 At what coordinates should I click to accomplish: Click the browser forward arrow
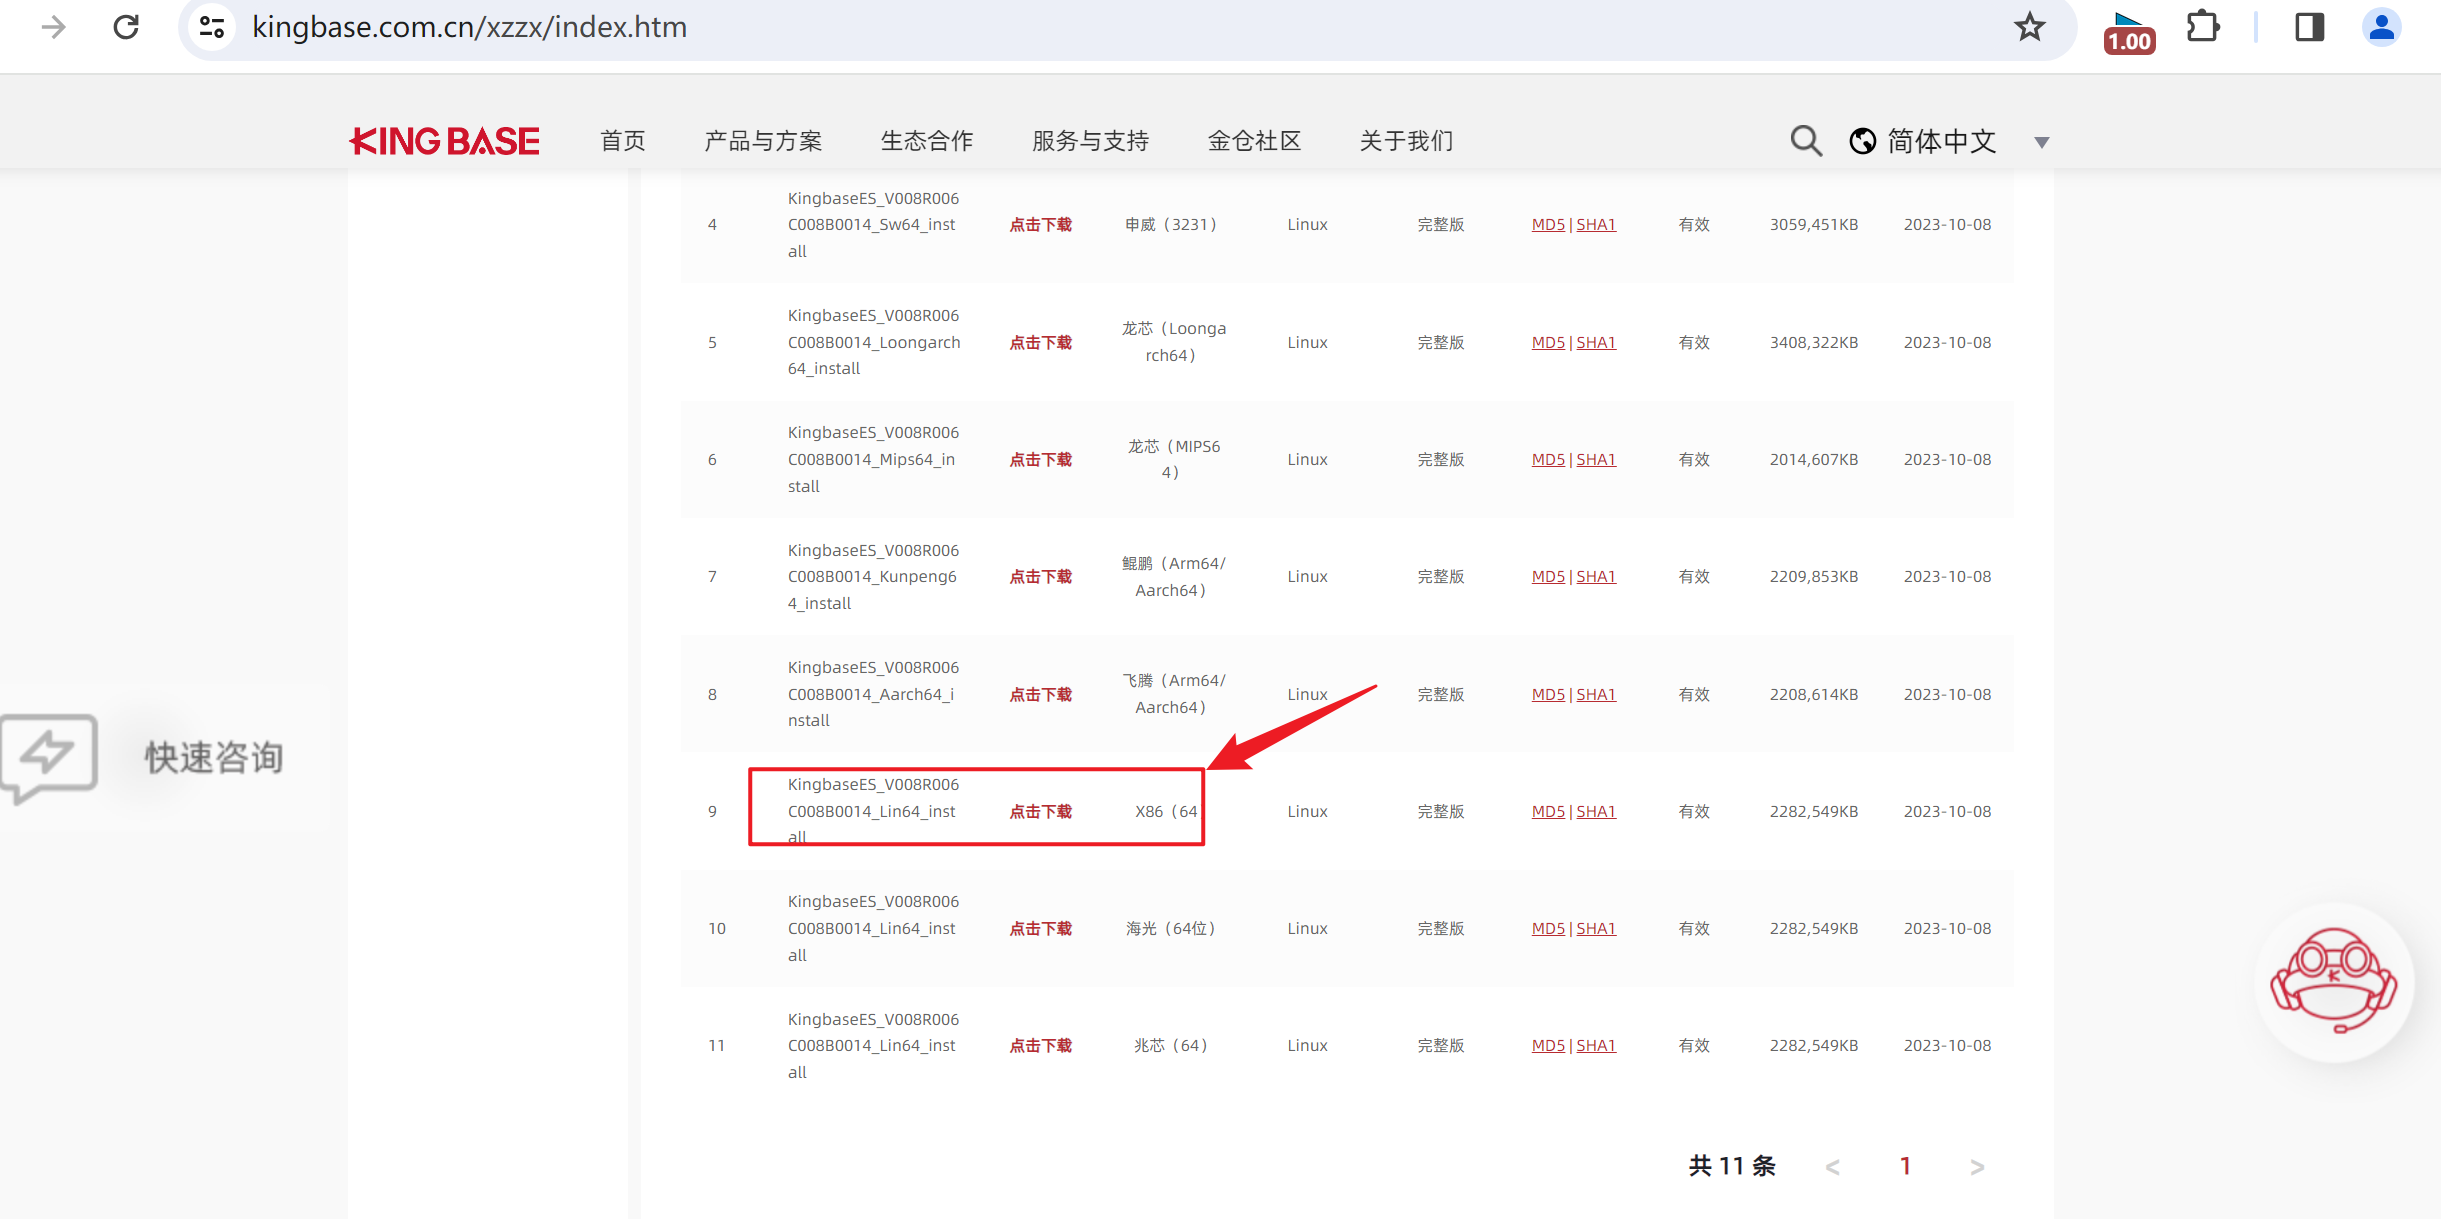[53, 27]
